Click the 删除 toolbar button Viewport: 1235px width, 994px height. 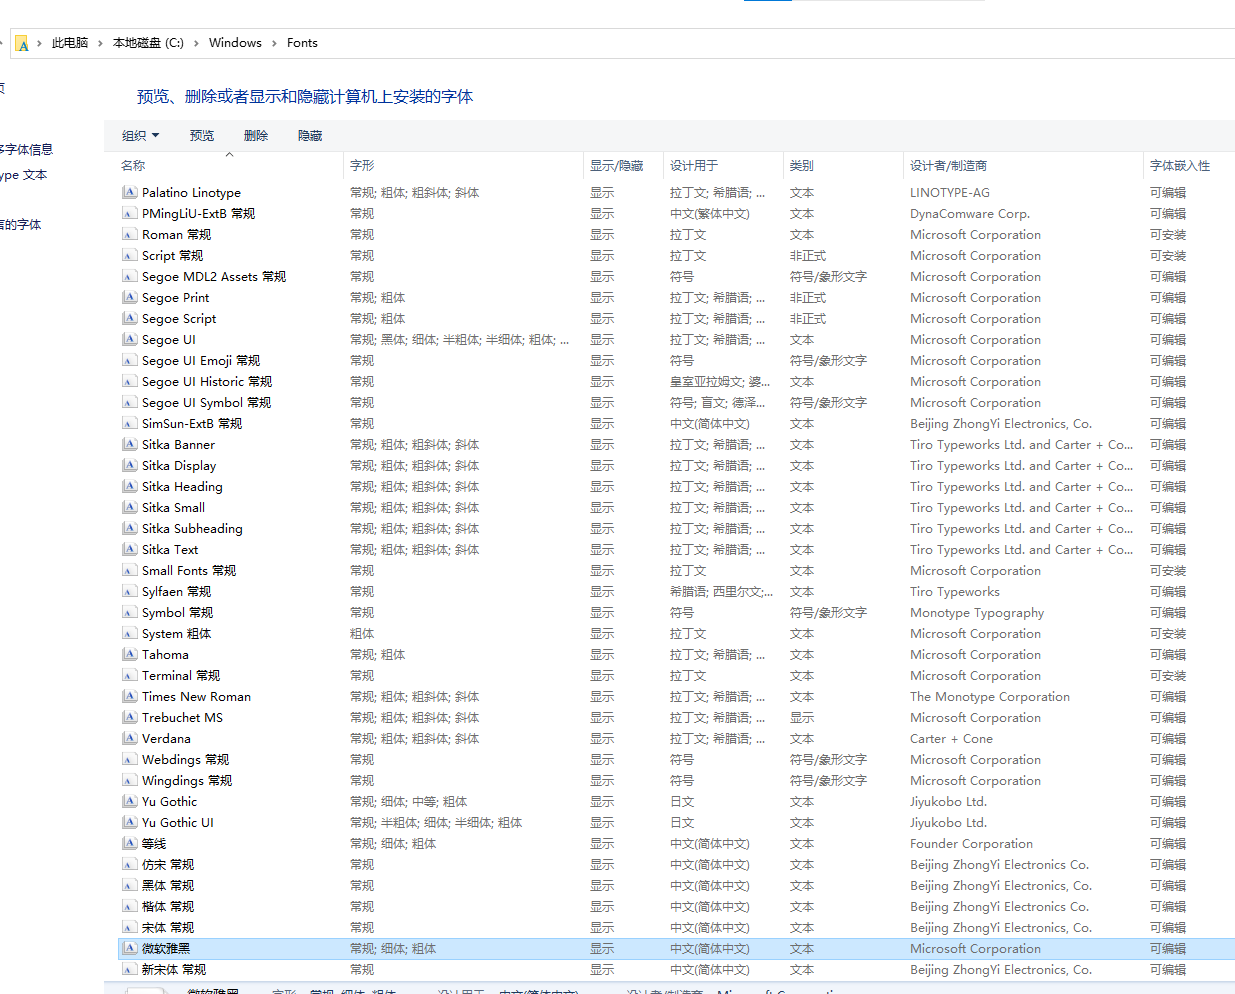[256, 135]
